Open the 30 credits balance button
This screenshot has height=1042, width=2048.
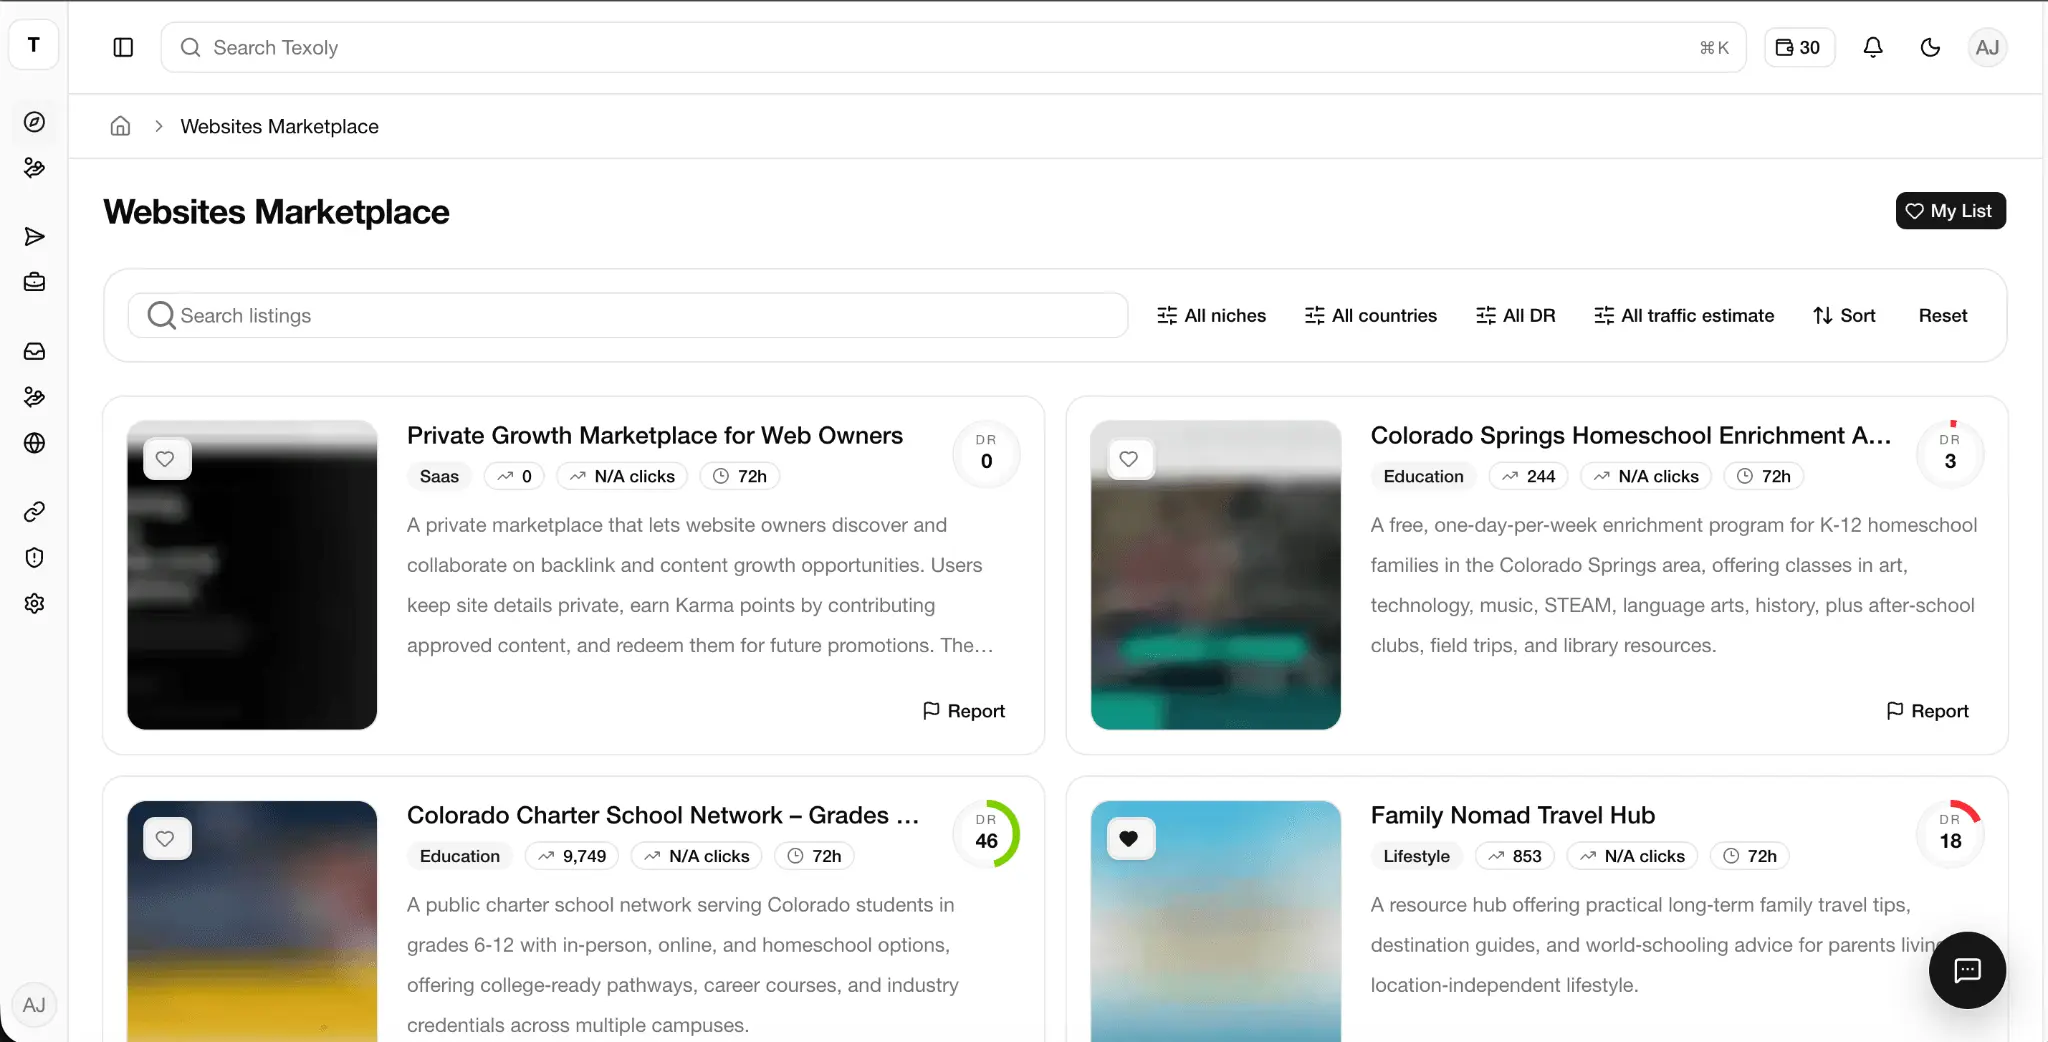pyautogui.click(x=1798, y=47)
